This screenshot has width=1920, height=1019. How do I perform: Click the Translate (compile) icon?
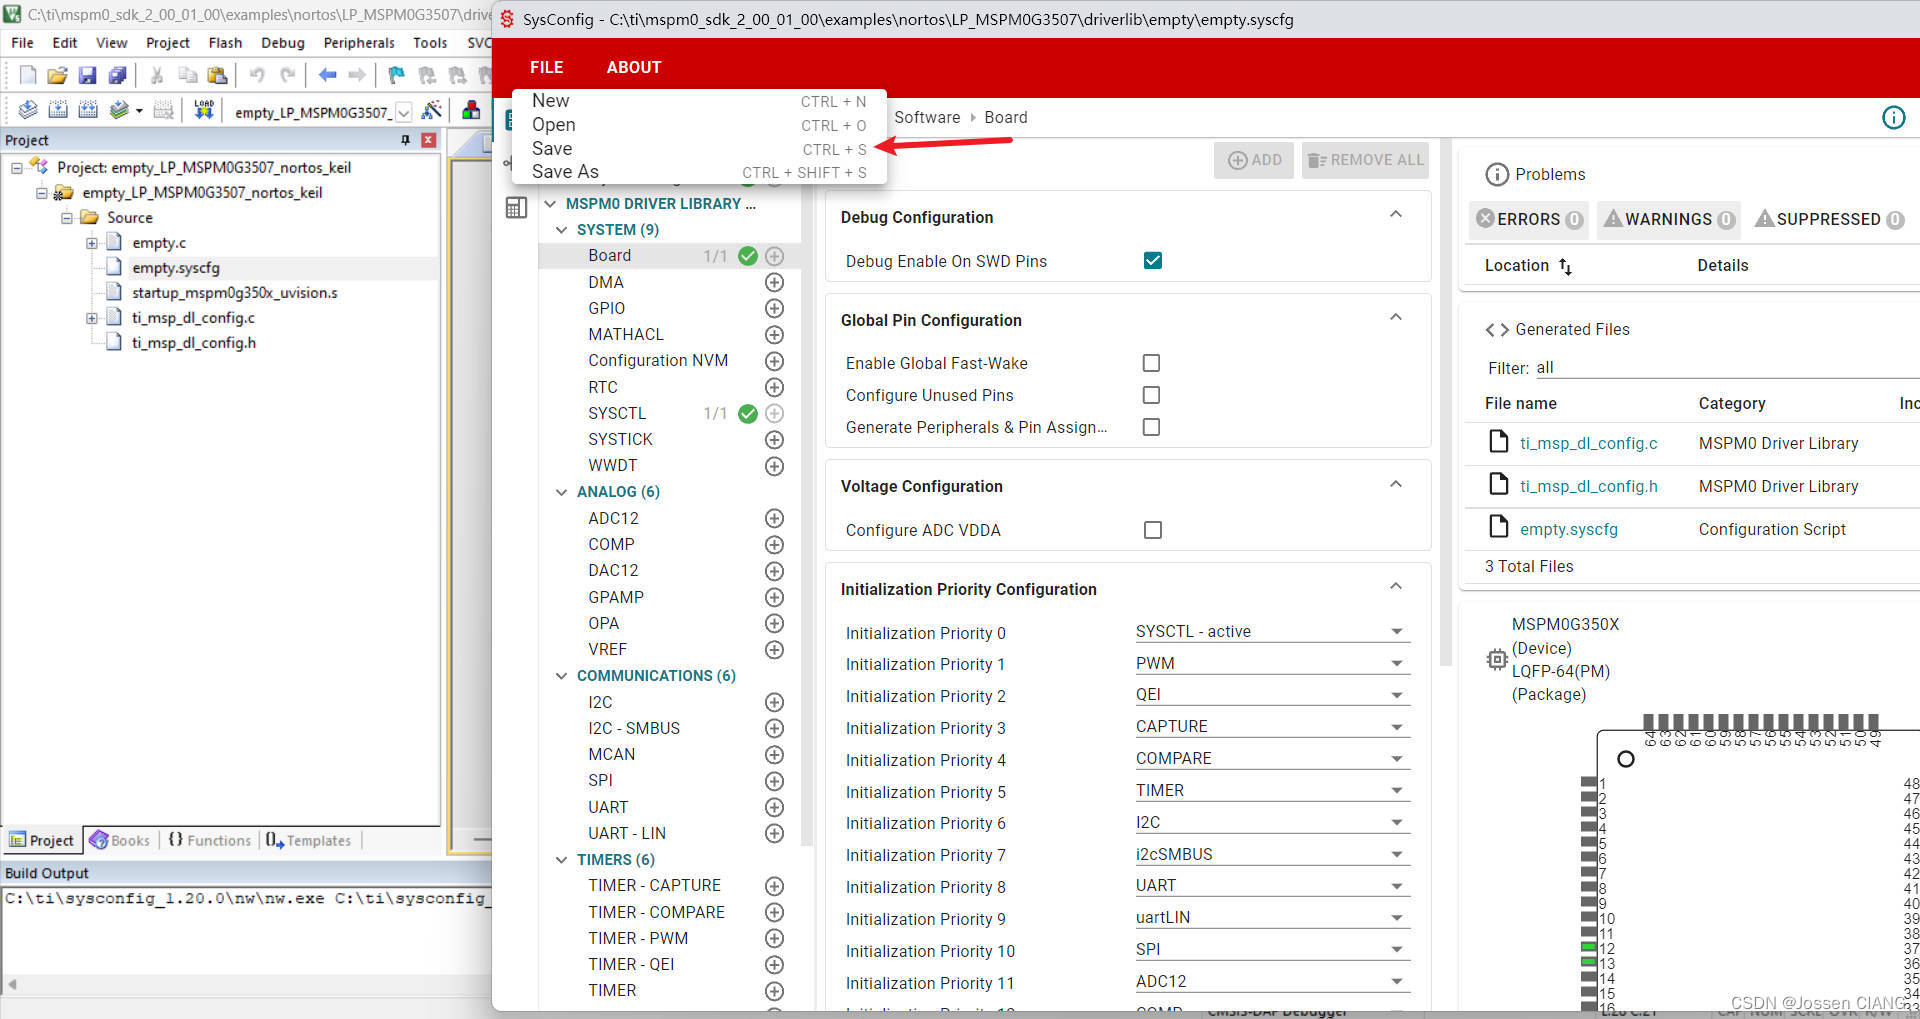click(x=28, y=110)
